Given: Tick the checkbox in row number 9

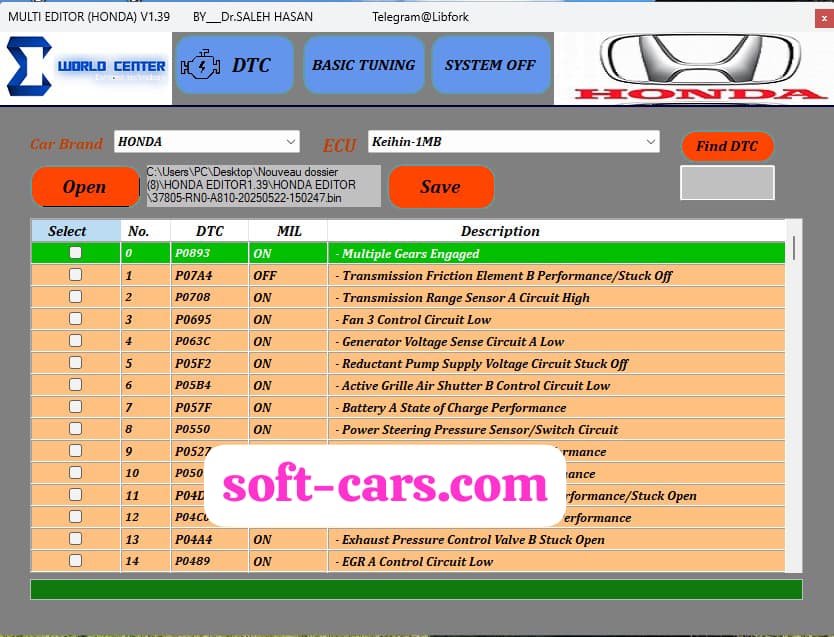Looking at the screenshot, I should [x=76, y=451].
